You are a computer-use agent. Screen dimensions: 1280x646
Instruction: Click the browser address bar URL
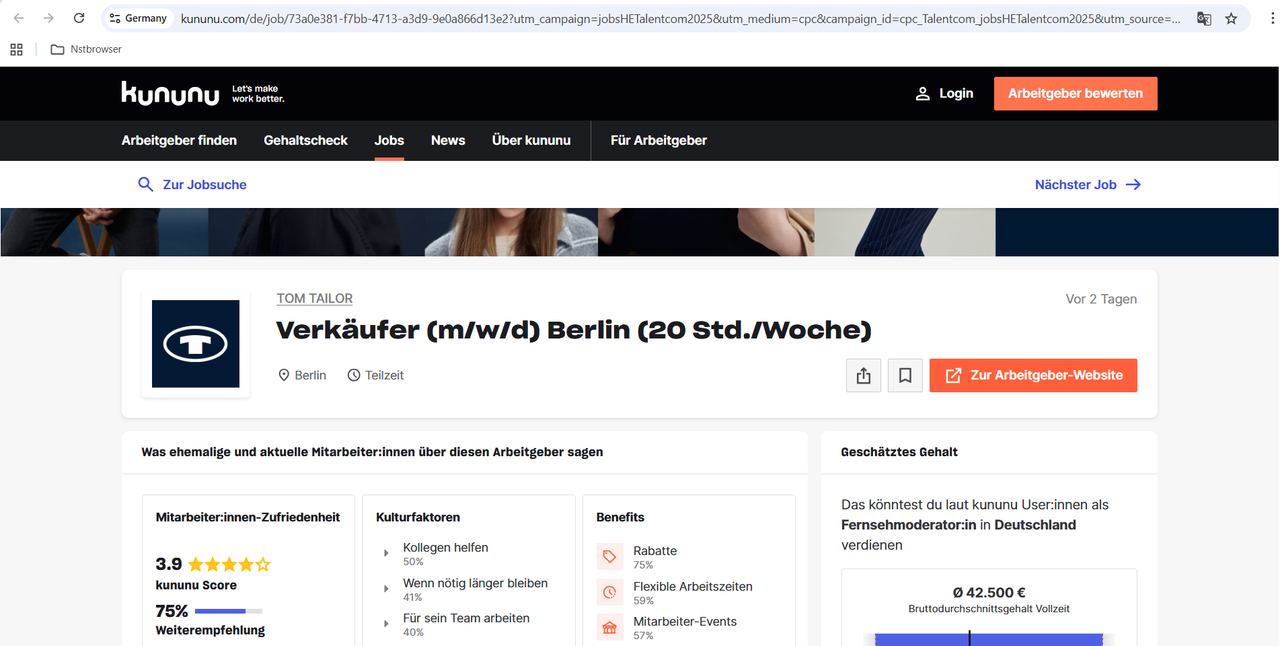click(680, 18)
